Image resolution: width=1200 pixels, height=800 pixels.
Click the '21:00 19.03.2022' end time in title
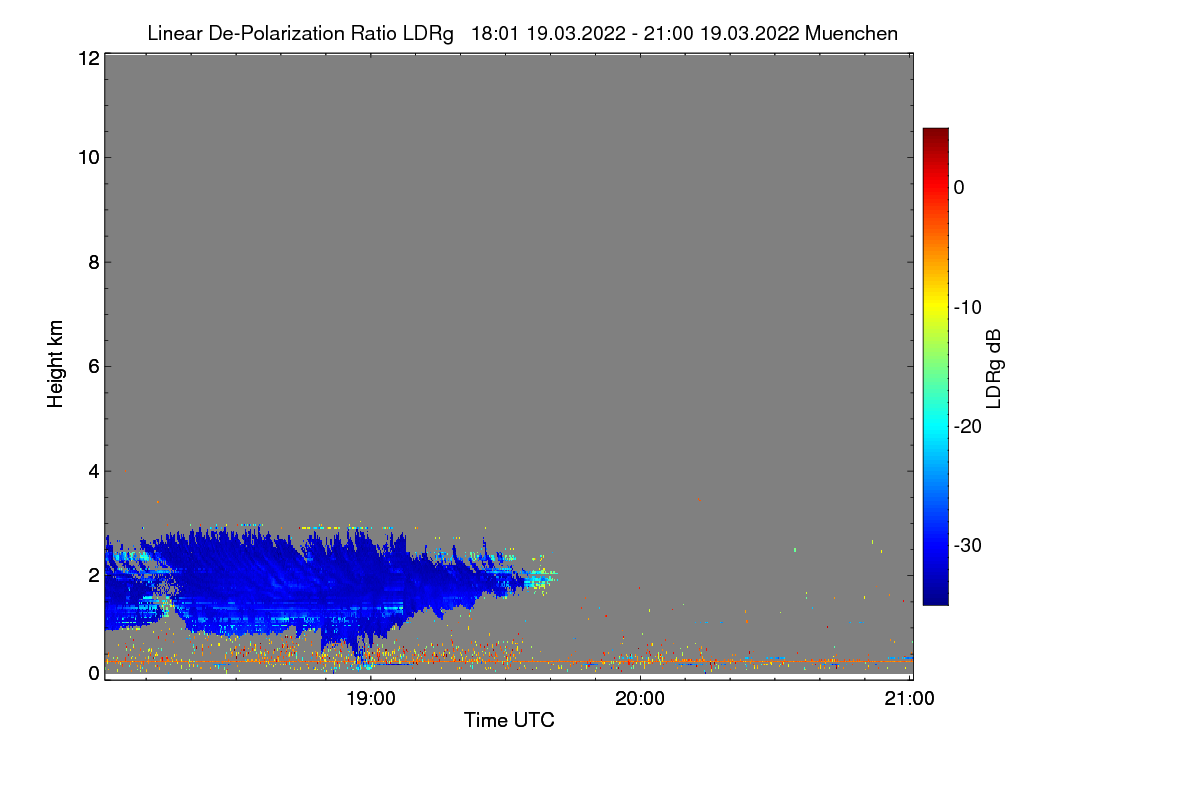[x=720, y=34]
